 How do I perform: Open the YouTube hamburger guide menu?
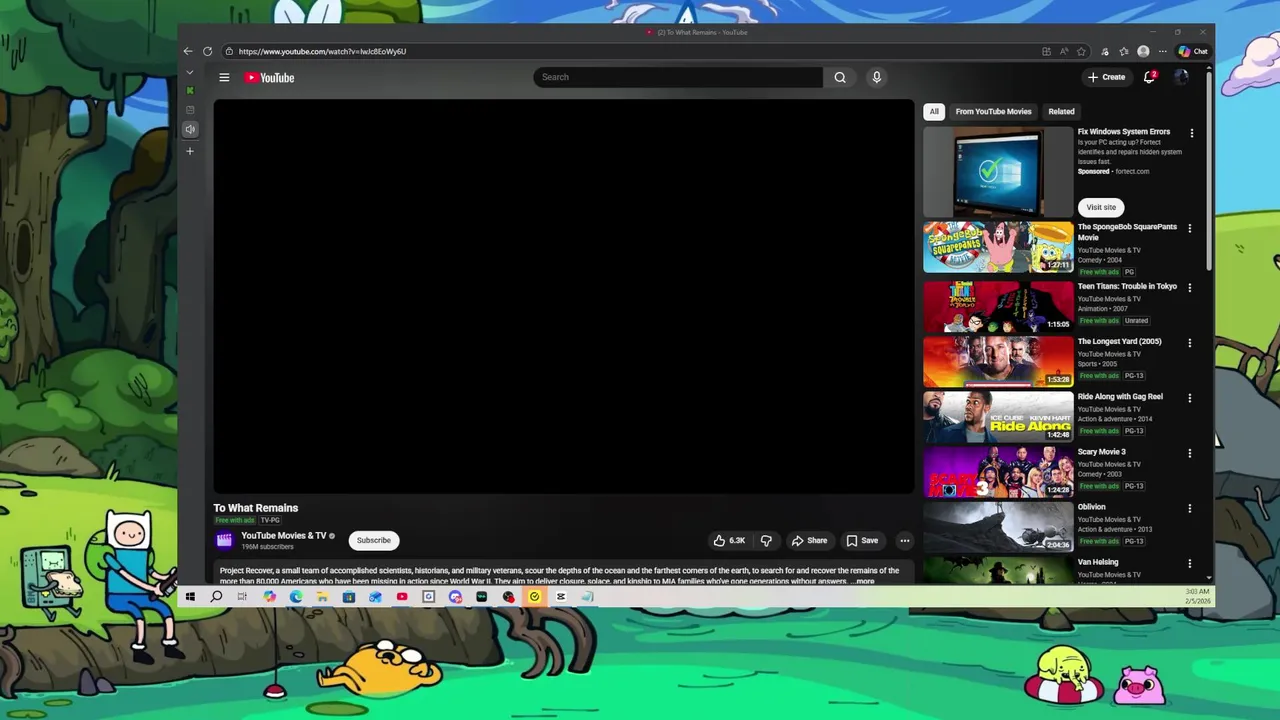(224, 77)
